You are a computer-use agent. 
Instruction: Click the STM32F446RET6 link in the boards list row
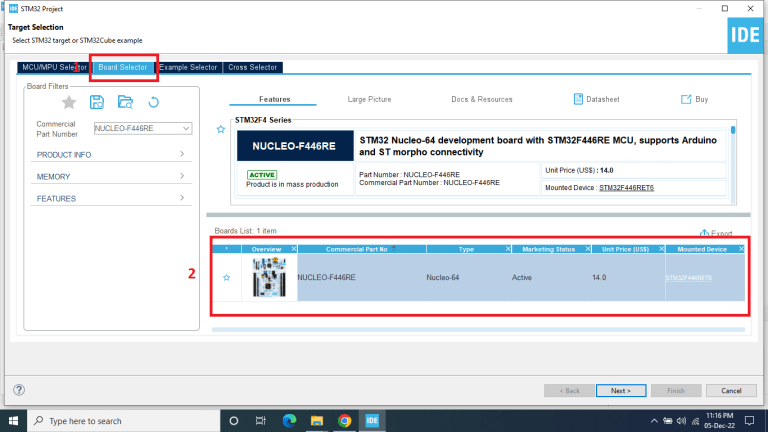(689, 278)
